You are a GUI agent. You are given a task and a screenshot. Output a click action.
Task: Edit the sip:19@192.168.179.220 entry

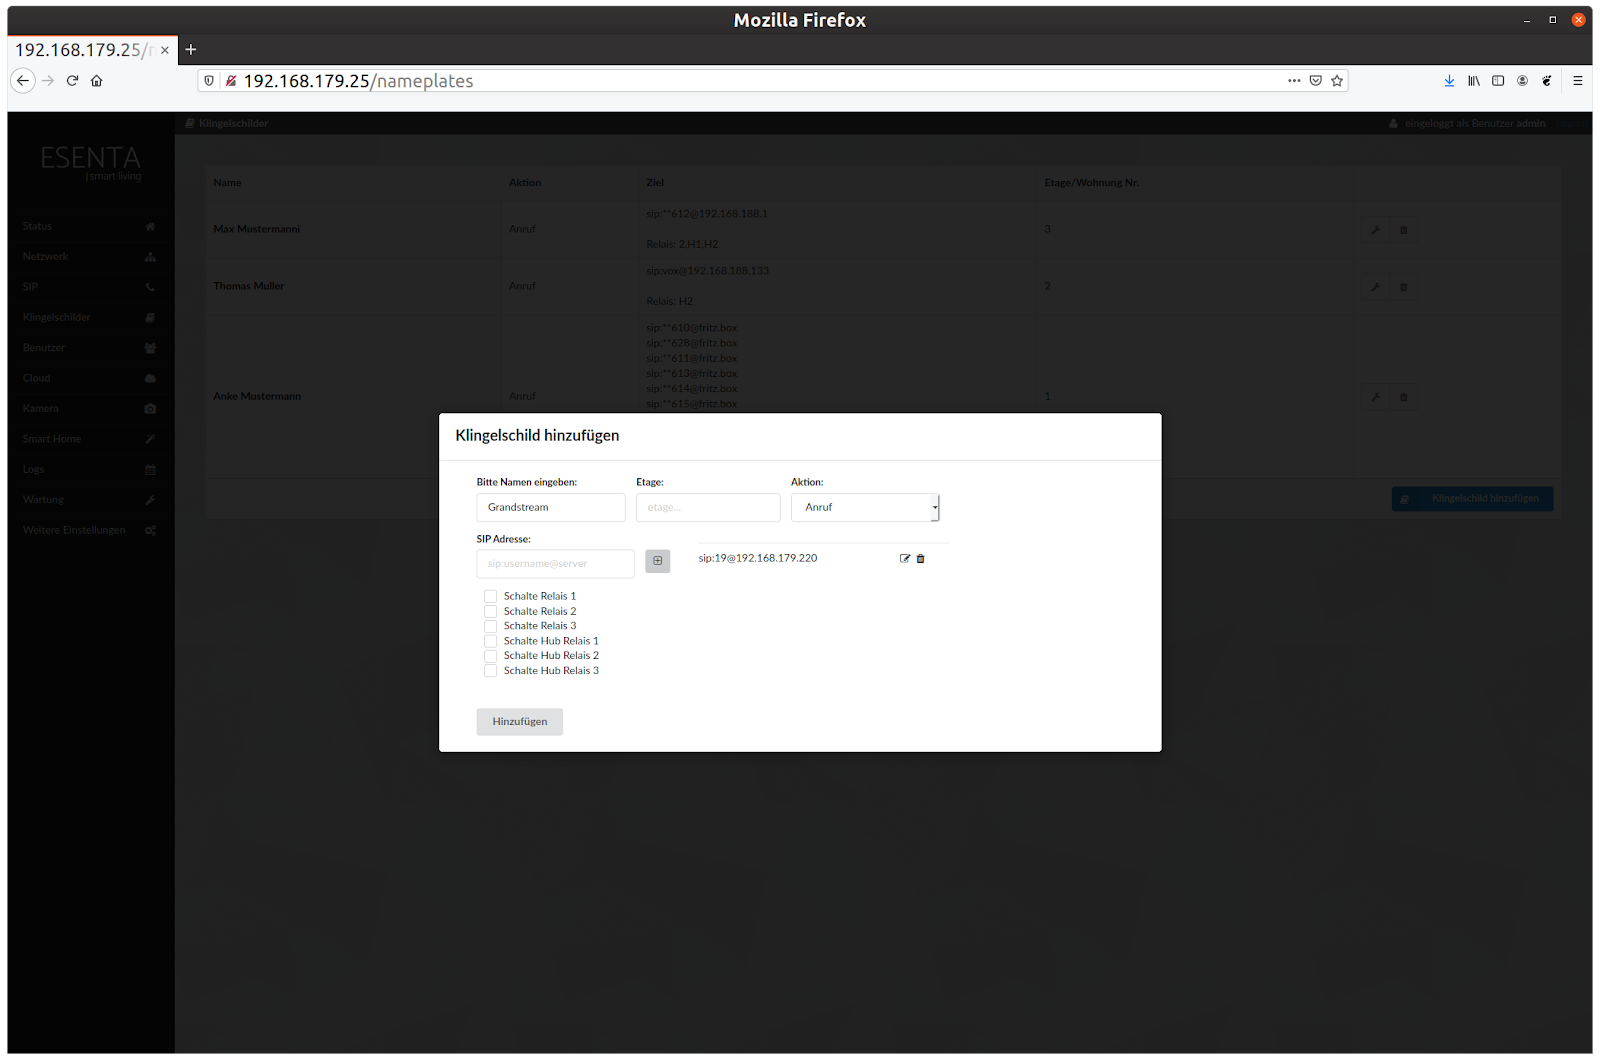pos(905,559)
